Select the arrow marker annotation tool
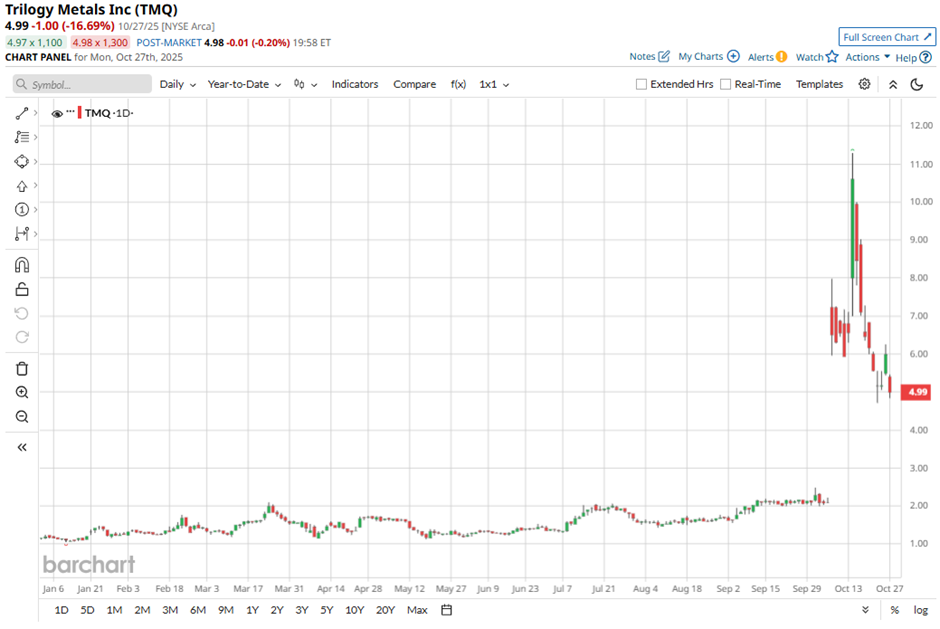The image size is (940, 629). (22, 186)
